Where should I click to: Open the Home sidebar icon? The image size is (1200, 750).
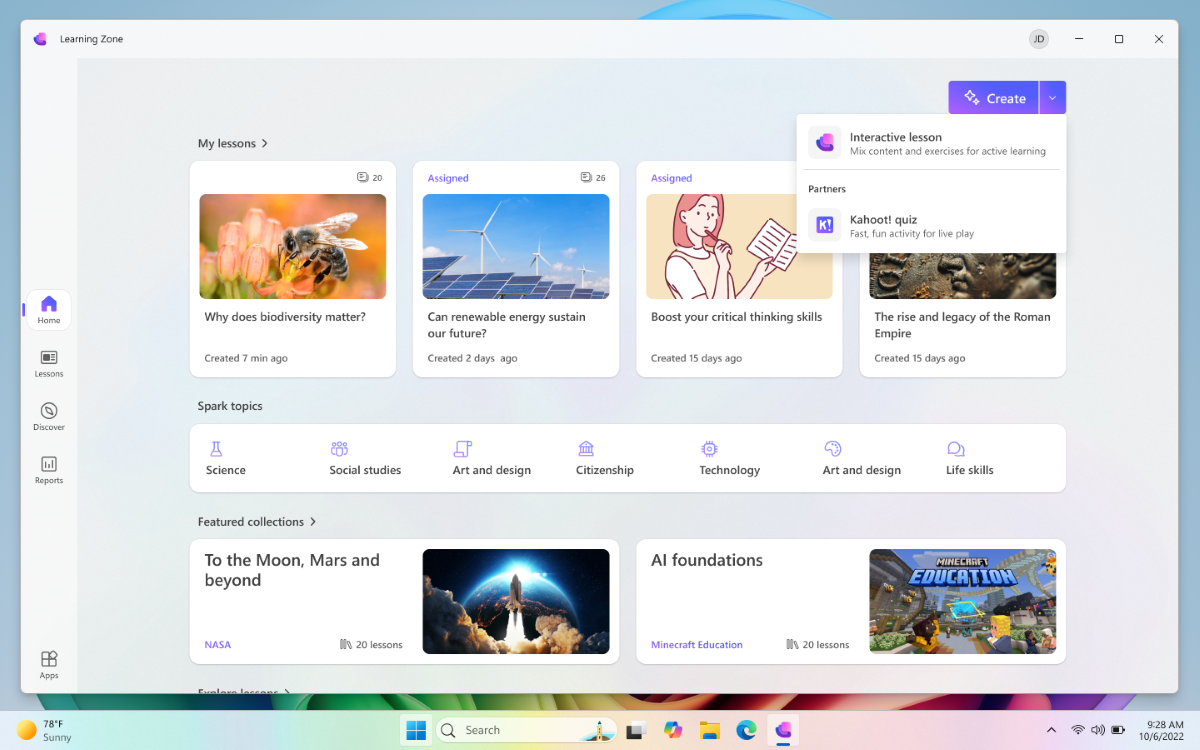(x=49, y=310)
